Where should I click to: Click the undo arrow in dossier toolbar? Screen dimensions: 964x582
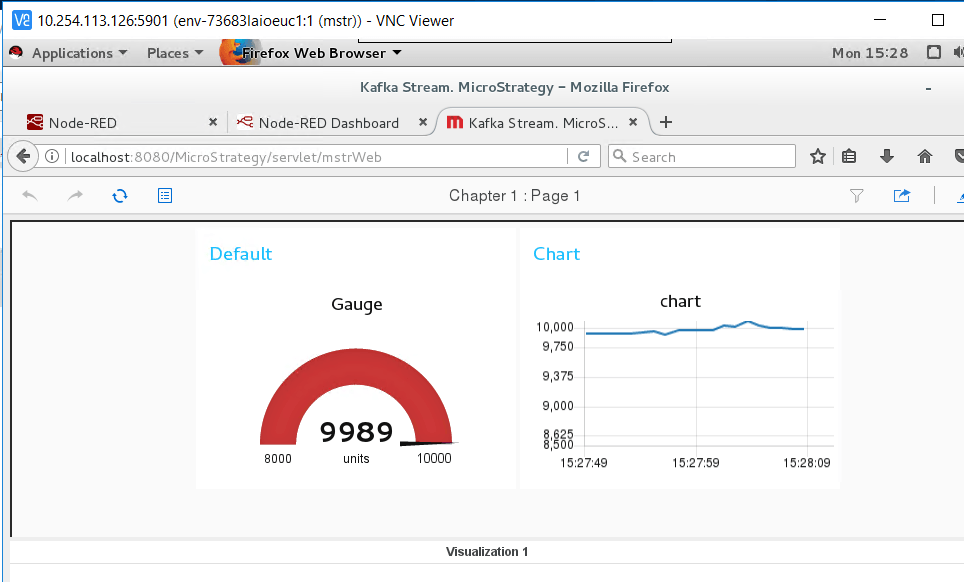[30, 196]
